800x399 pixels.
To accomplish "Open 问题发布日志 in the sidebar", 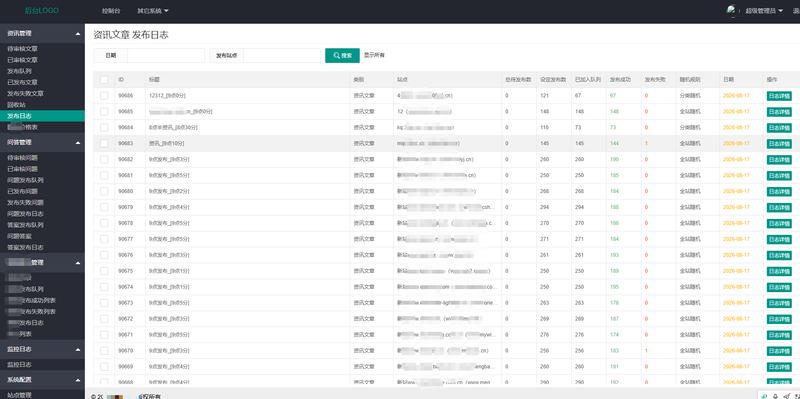I will [x=26, y=214].
